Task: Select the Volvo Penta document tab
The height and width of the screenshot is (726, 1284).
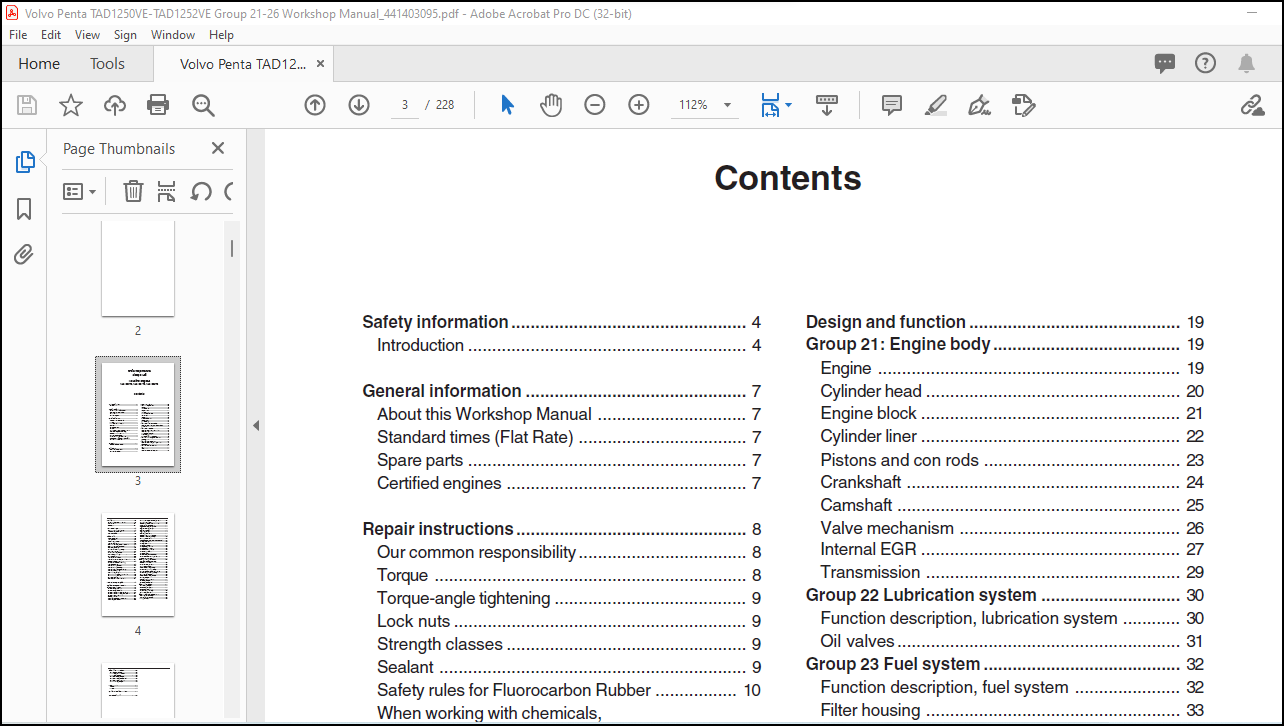Action: point(242,63)
